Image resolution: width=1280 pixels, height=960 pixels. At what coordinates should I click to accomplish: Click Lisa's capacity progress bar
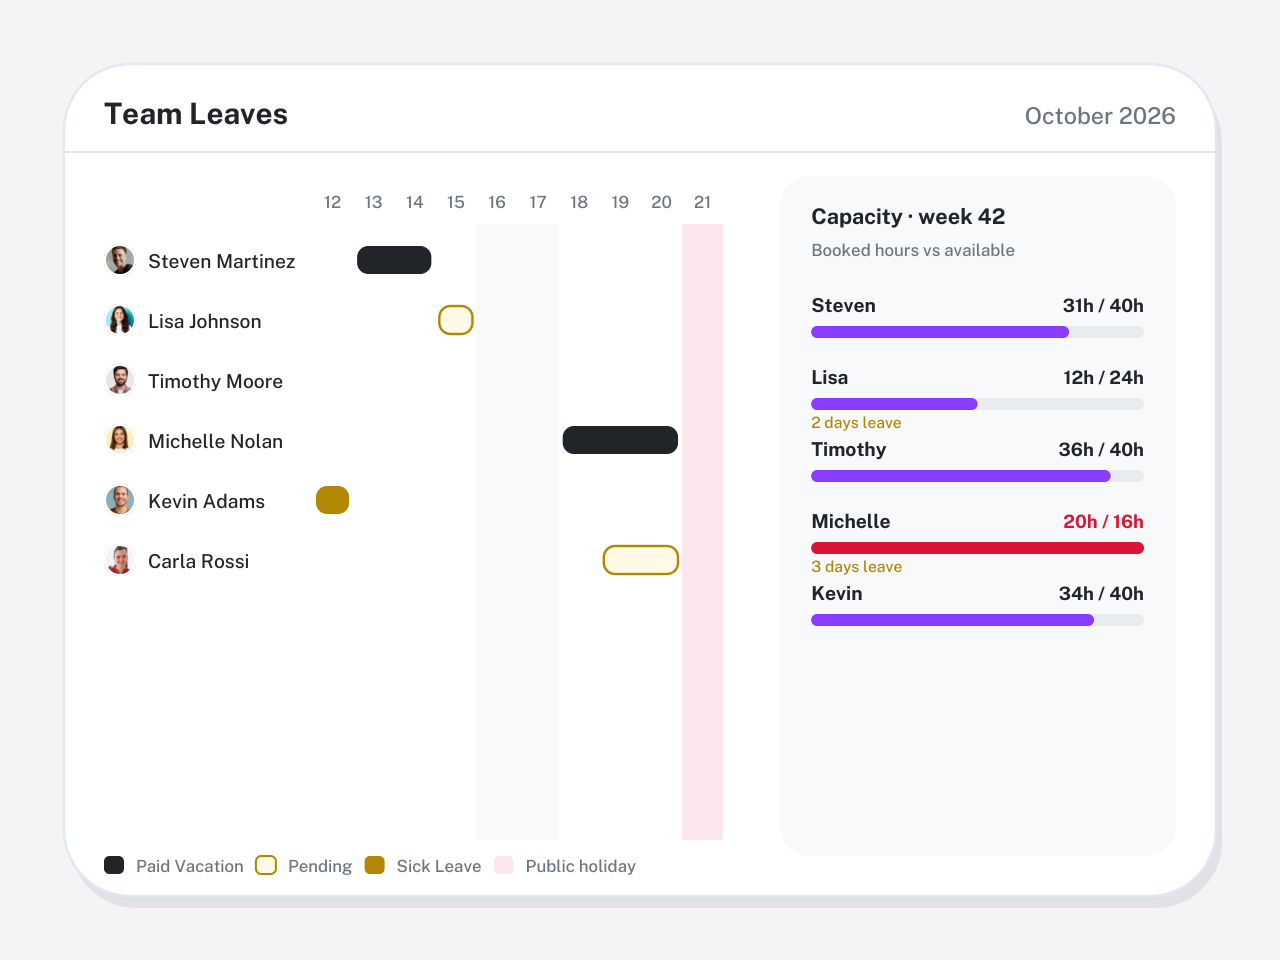pos(977,404)
